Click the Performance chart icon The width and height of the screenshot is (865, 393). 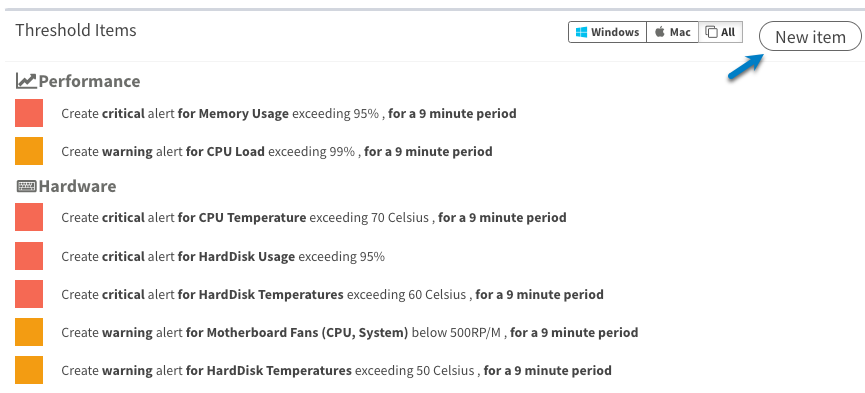[26, 81]
